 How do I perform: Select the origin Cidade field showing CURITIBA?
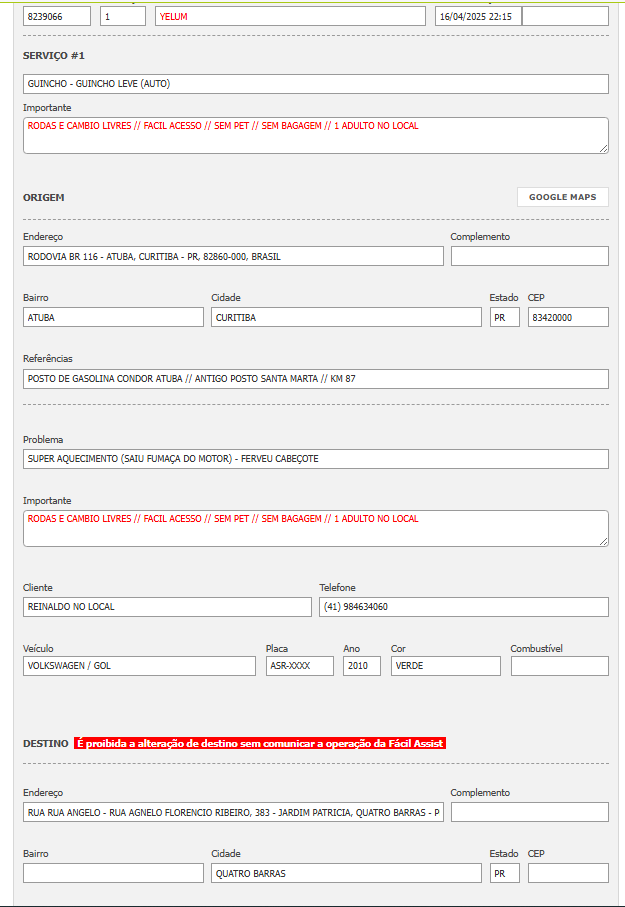coord(346,317)
